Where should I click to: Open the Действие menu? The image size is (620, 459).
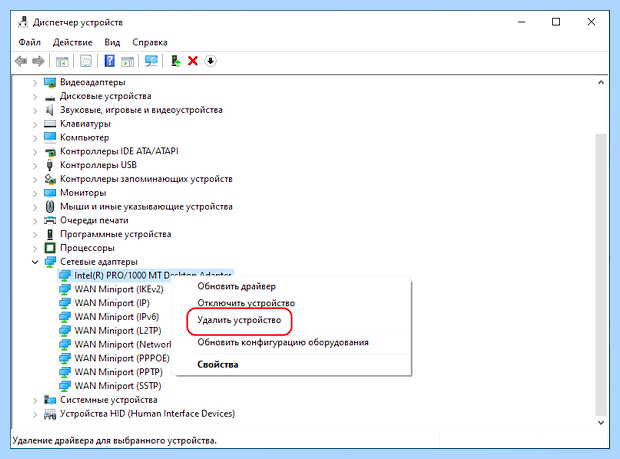tap(73, 42)
